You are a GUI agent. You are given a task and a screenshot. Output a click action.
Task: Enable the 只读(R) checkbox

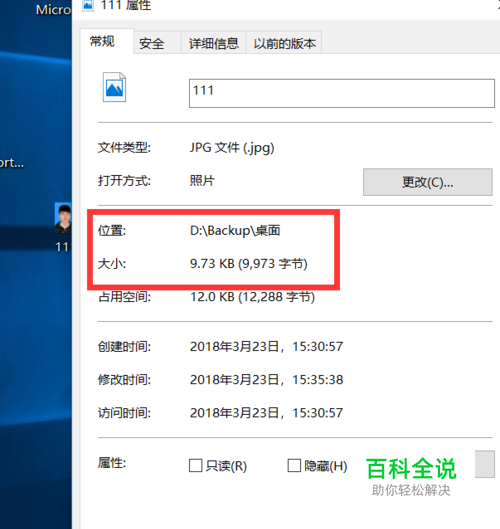(x=195, y=466)
